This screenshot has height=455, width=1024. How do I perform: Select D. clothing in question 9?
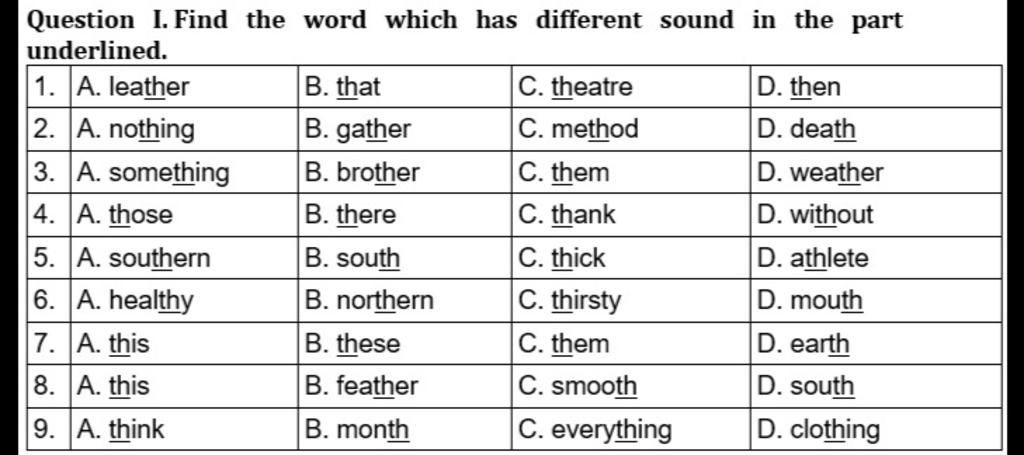[818, 431]
